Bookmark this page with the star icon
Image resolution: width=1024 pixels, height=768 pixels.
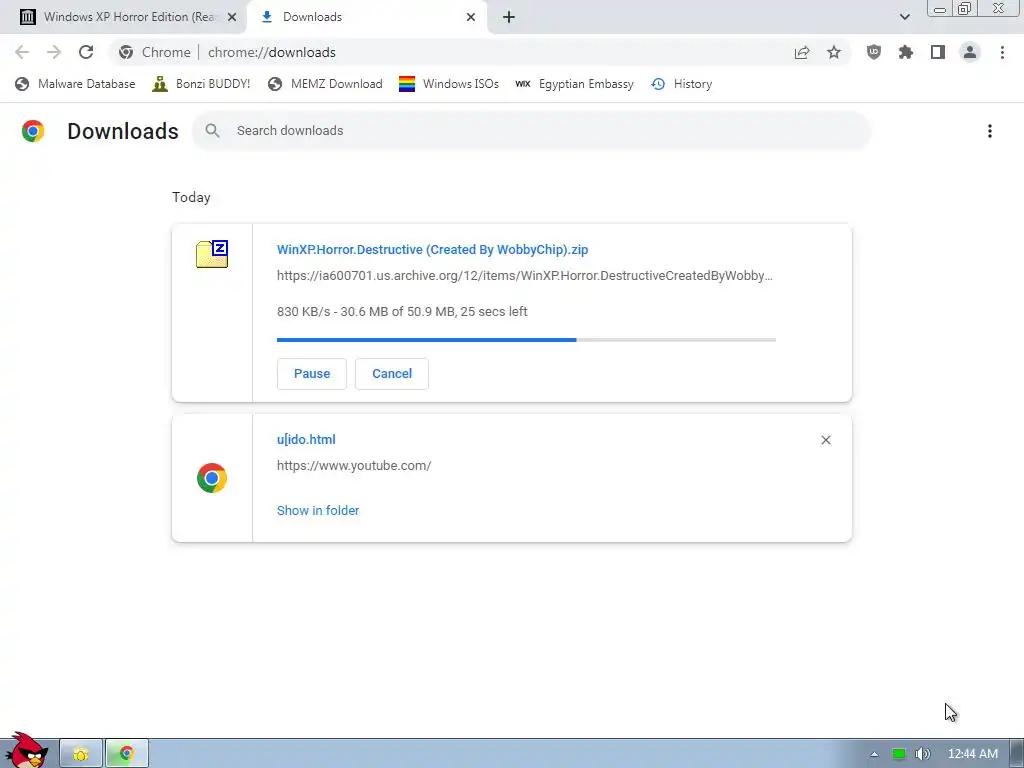tap(834, 52)
